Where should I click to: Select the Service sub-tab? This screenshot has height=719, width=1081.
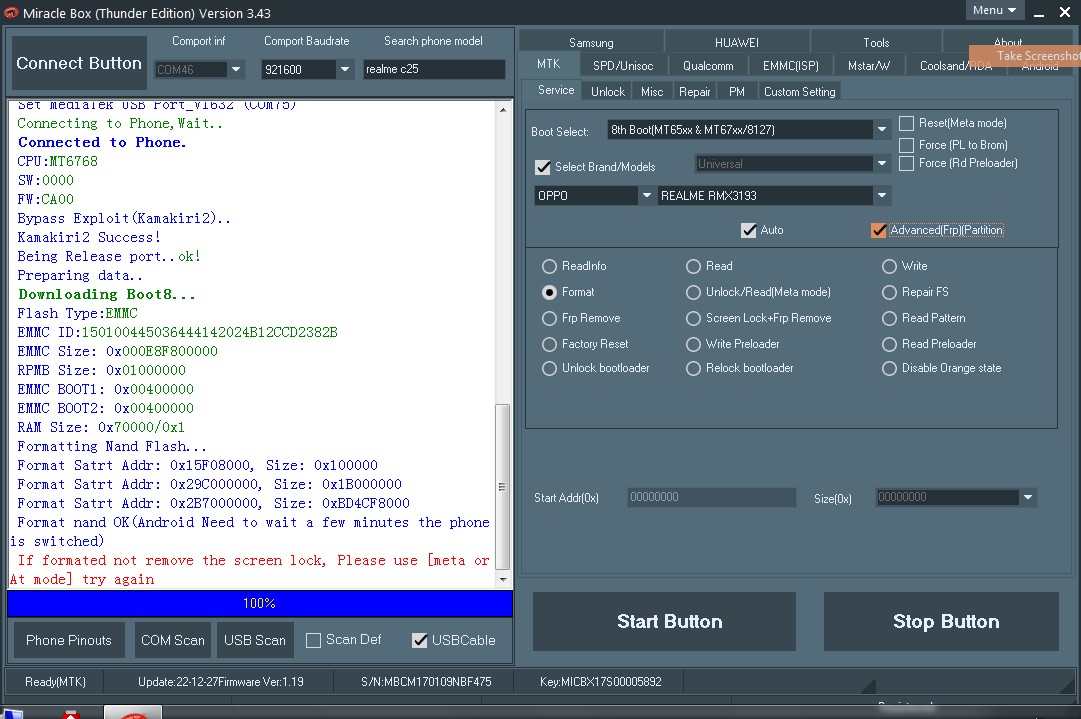point(556,90)
